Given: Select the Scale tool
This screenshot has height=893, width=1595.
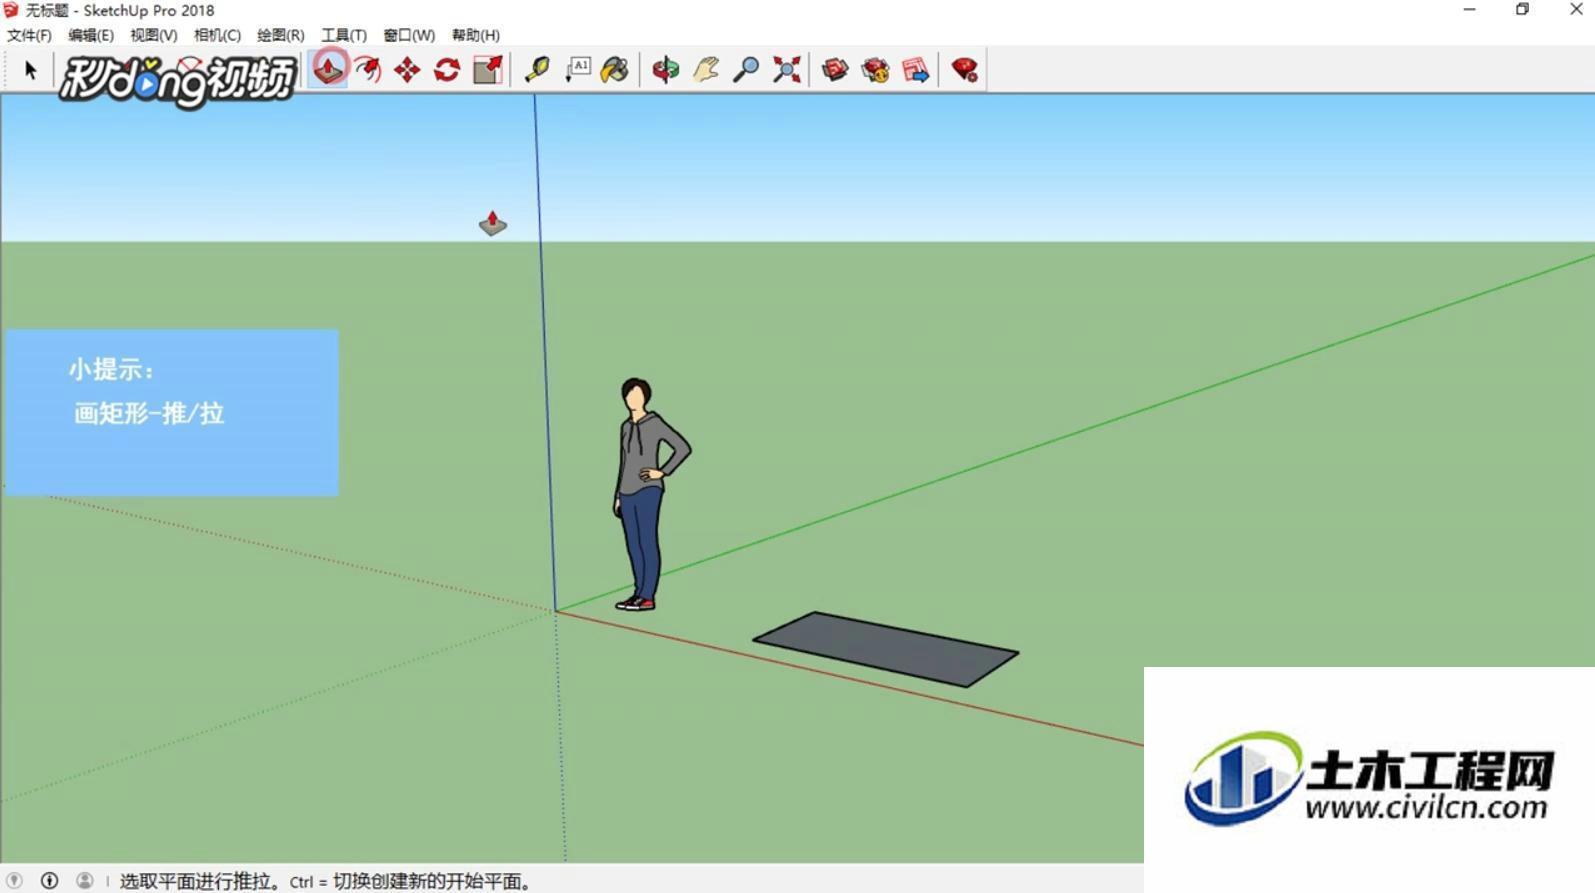Looking at the screenshot, I should coord(488,69).
